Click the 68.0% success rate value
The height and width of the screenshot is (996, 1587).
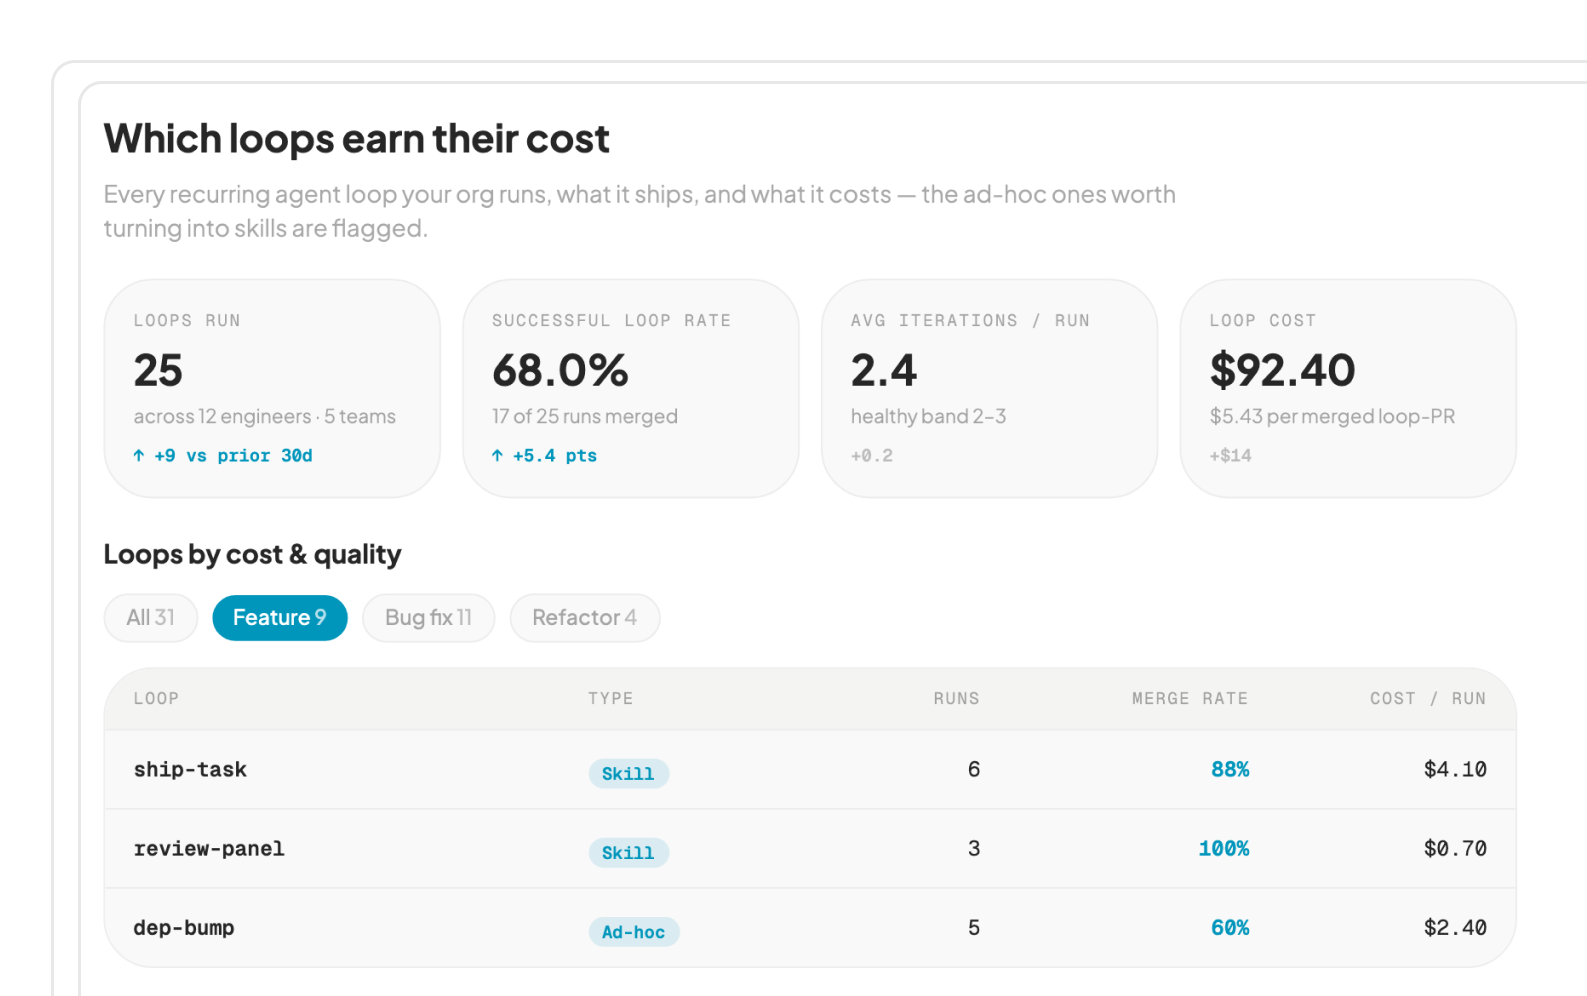[560, 371]
